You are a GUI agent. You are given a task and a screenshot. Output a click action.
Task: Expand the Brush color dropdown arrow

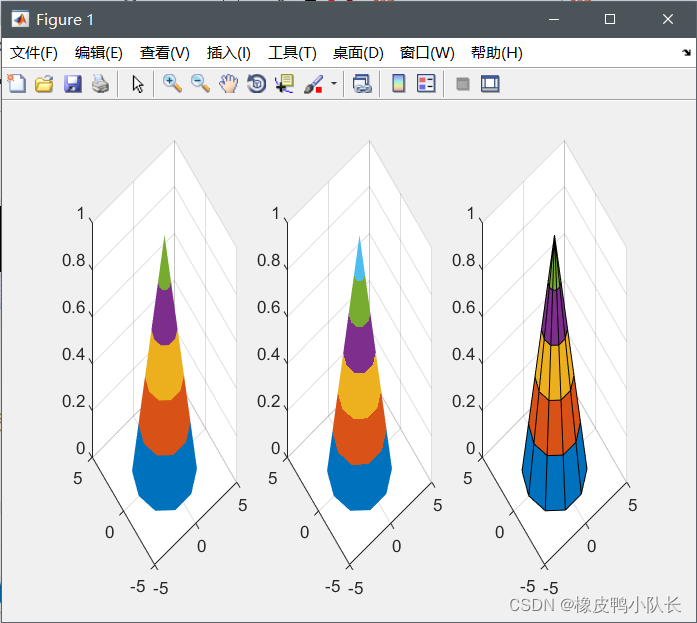pos(334,83)
